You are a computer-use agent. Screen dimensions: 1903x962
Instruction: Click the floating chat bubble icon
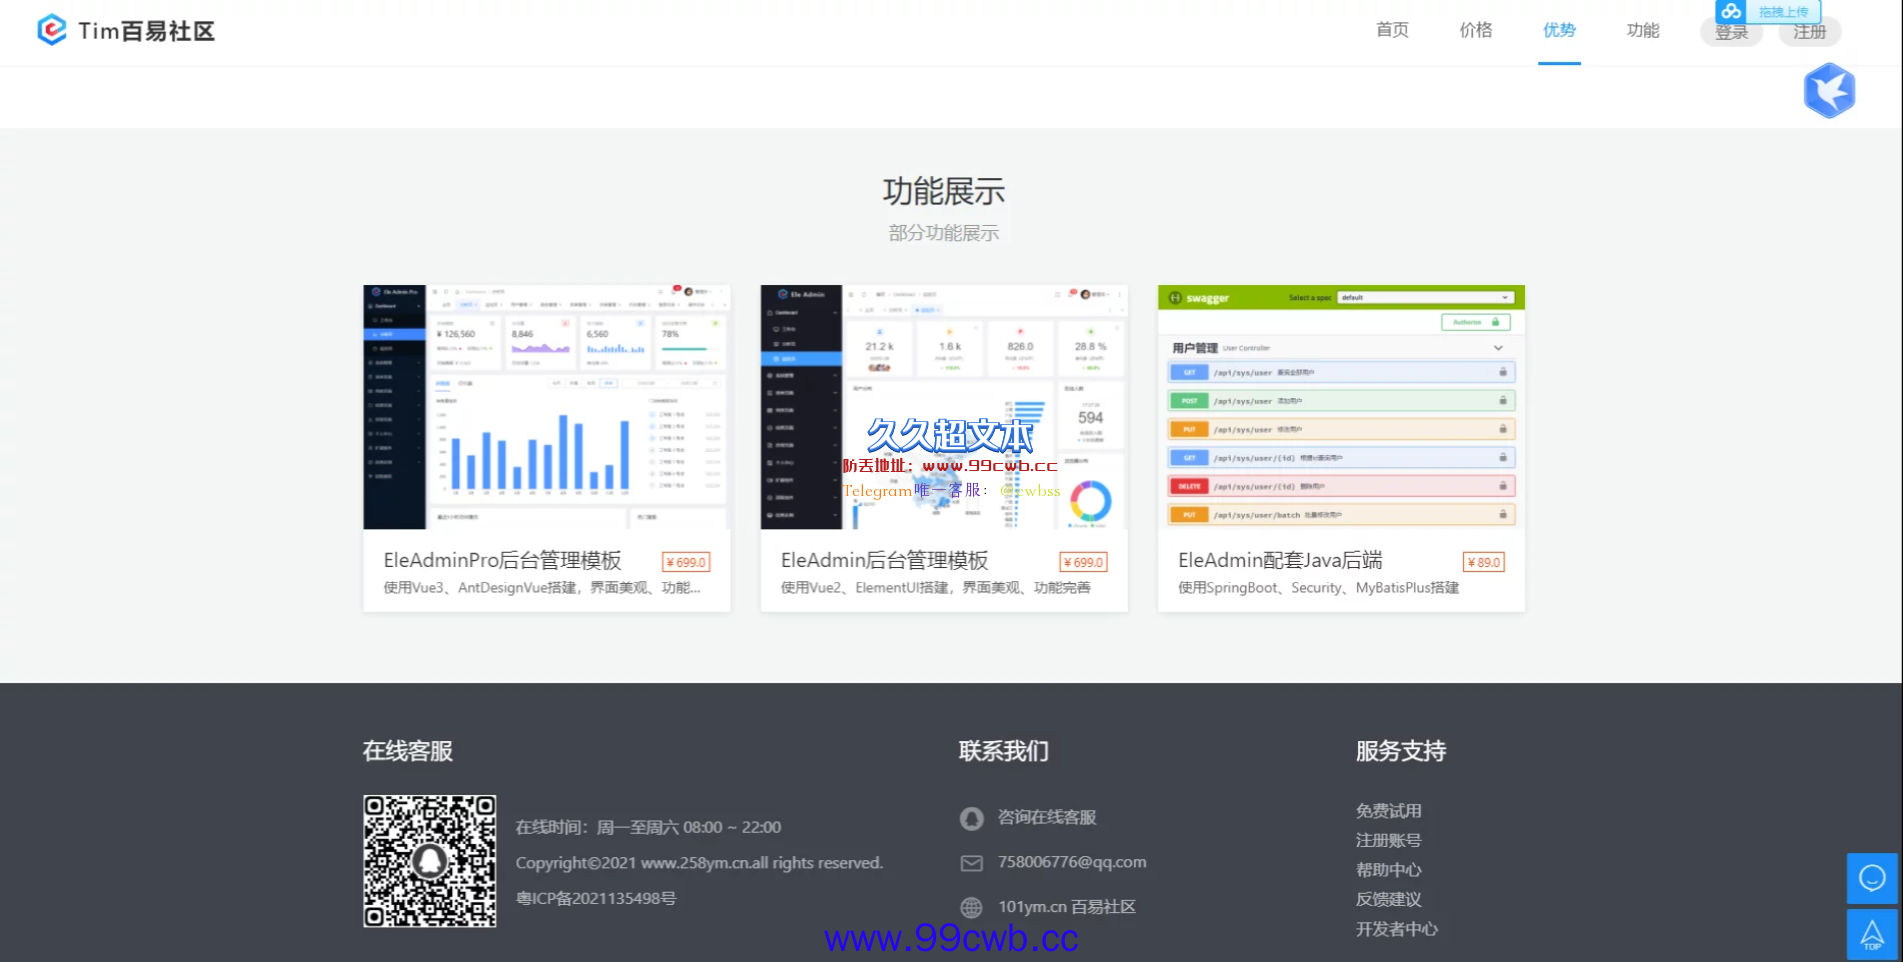(1872, 878)
